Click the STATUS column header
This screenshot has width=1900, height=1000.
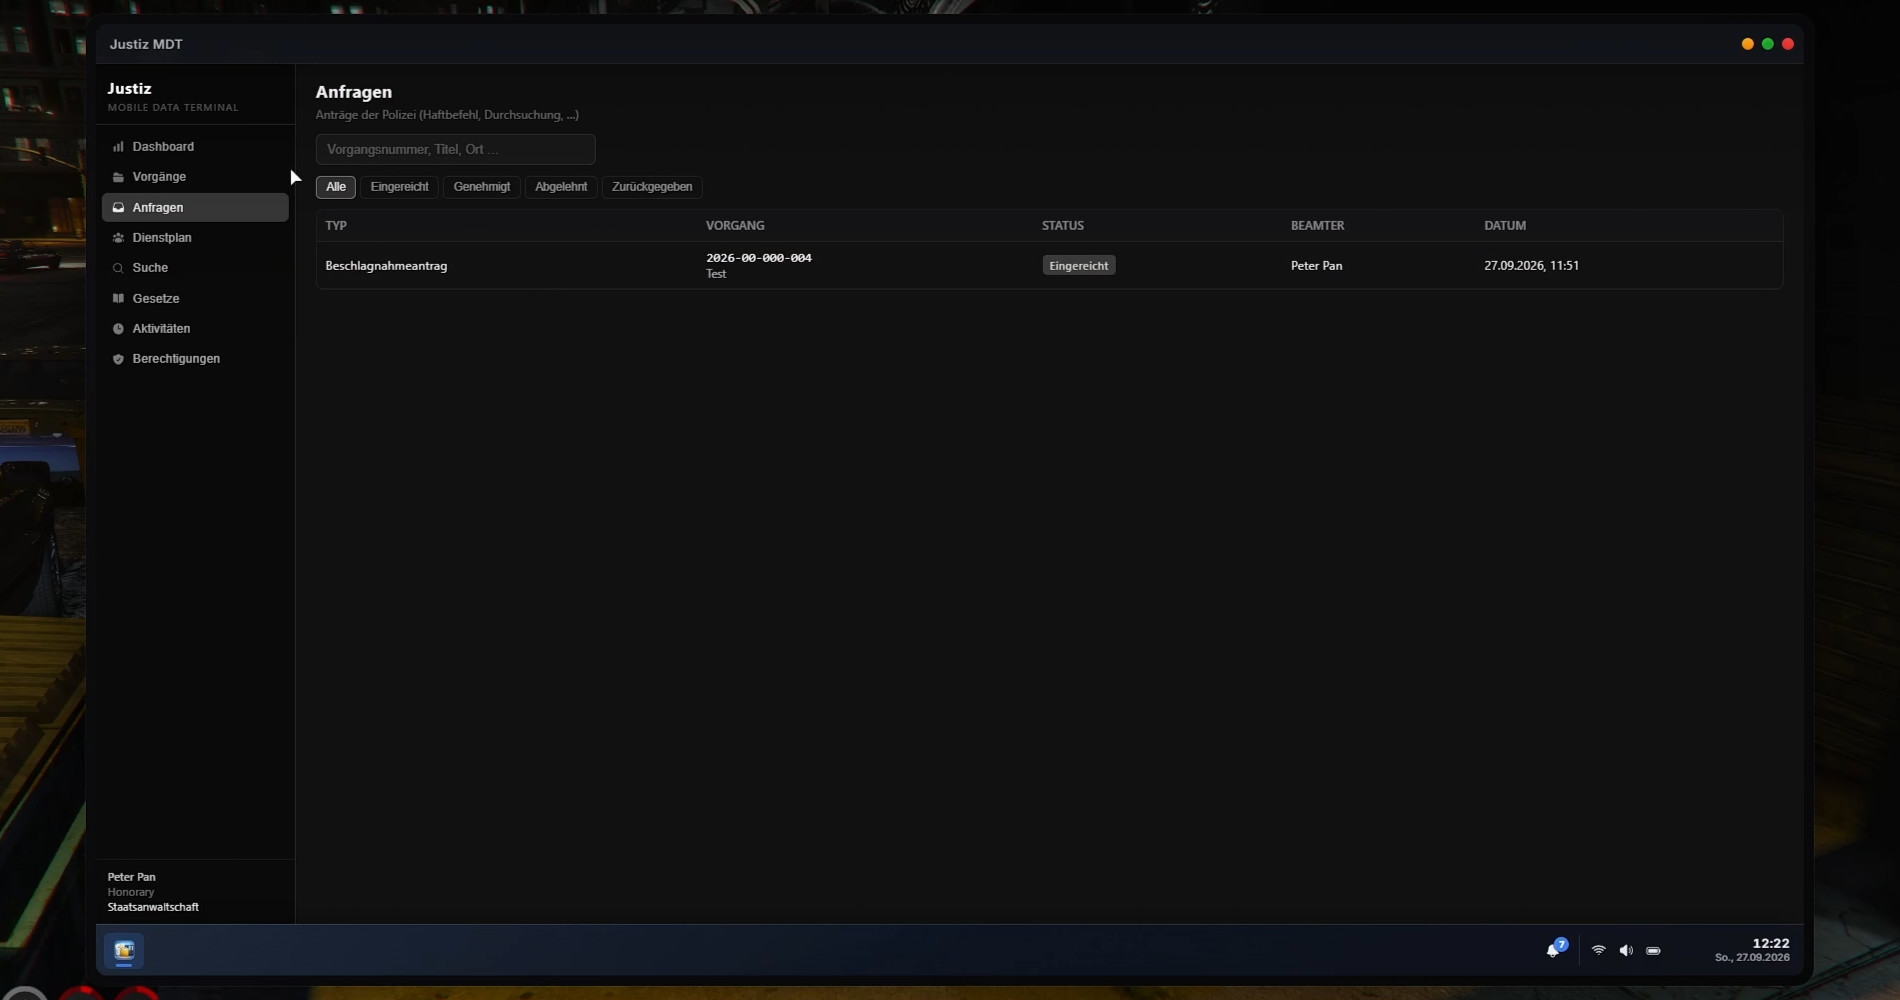[1063, 226]
